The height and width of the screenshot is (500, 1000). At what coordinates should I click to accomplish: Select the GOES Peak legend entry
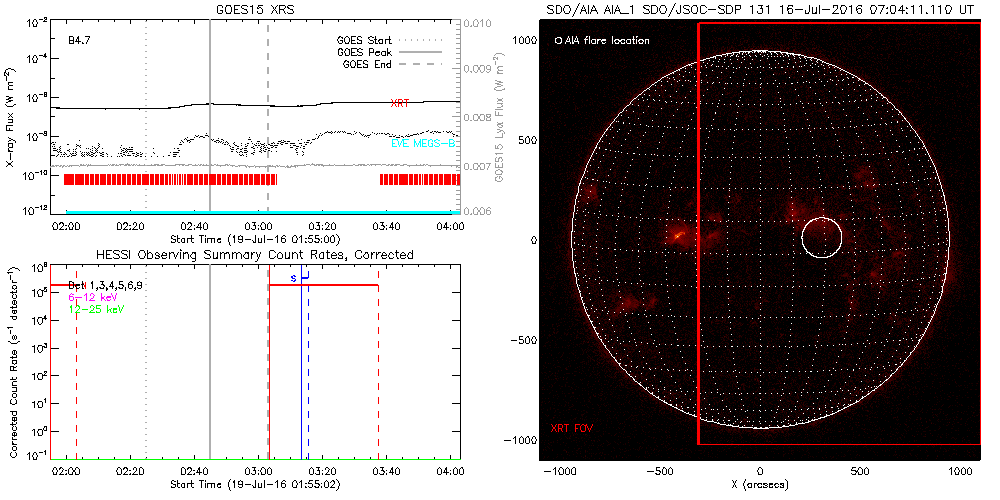(x=369, y=52)
